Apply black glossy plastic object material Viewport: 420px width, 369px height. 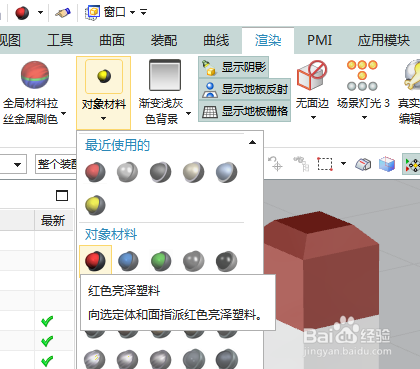[227, 261]
